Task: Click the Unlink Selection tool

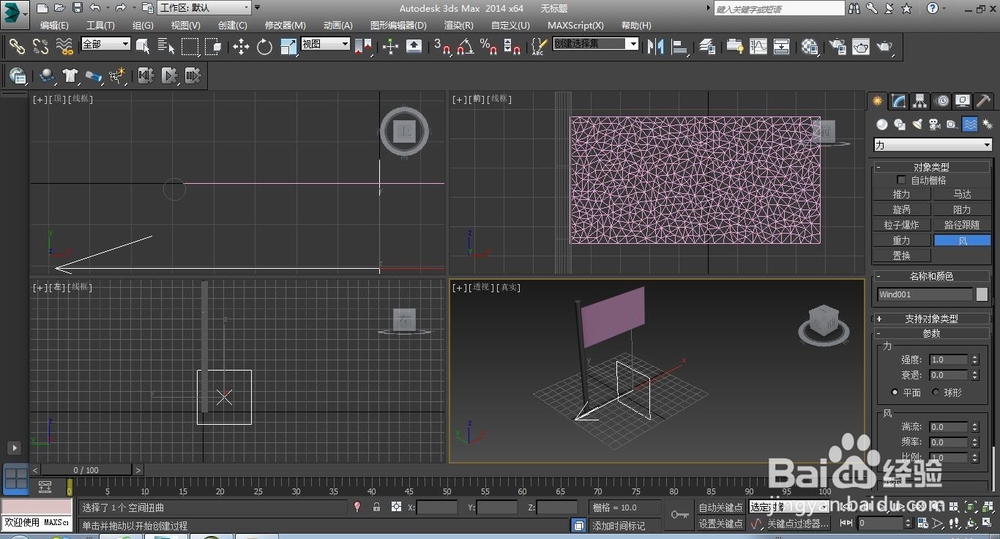Action: [40, 46]
